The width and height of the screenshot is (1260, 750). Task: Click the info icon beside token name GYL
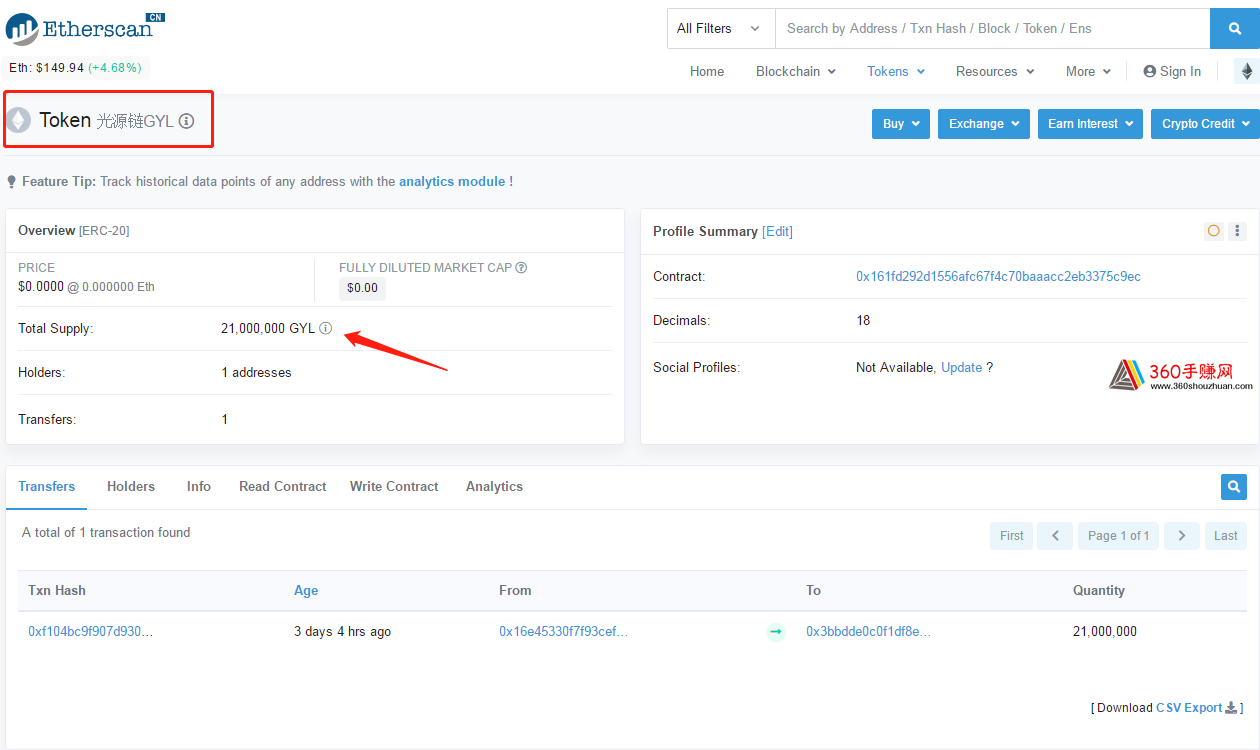point(186,121)
